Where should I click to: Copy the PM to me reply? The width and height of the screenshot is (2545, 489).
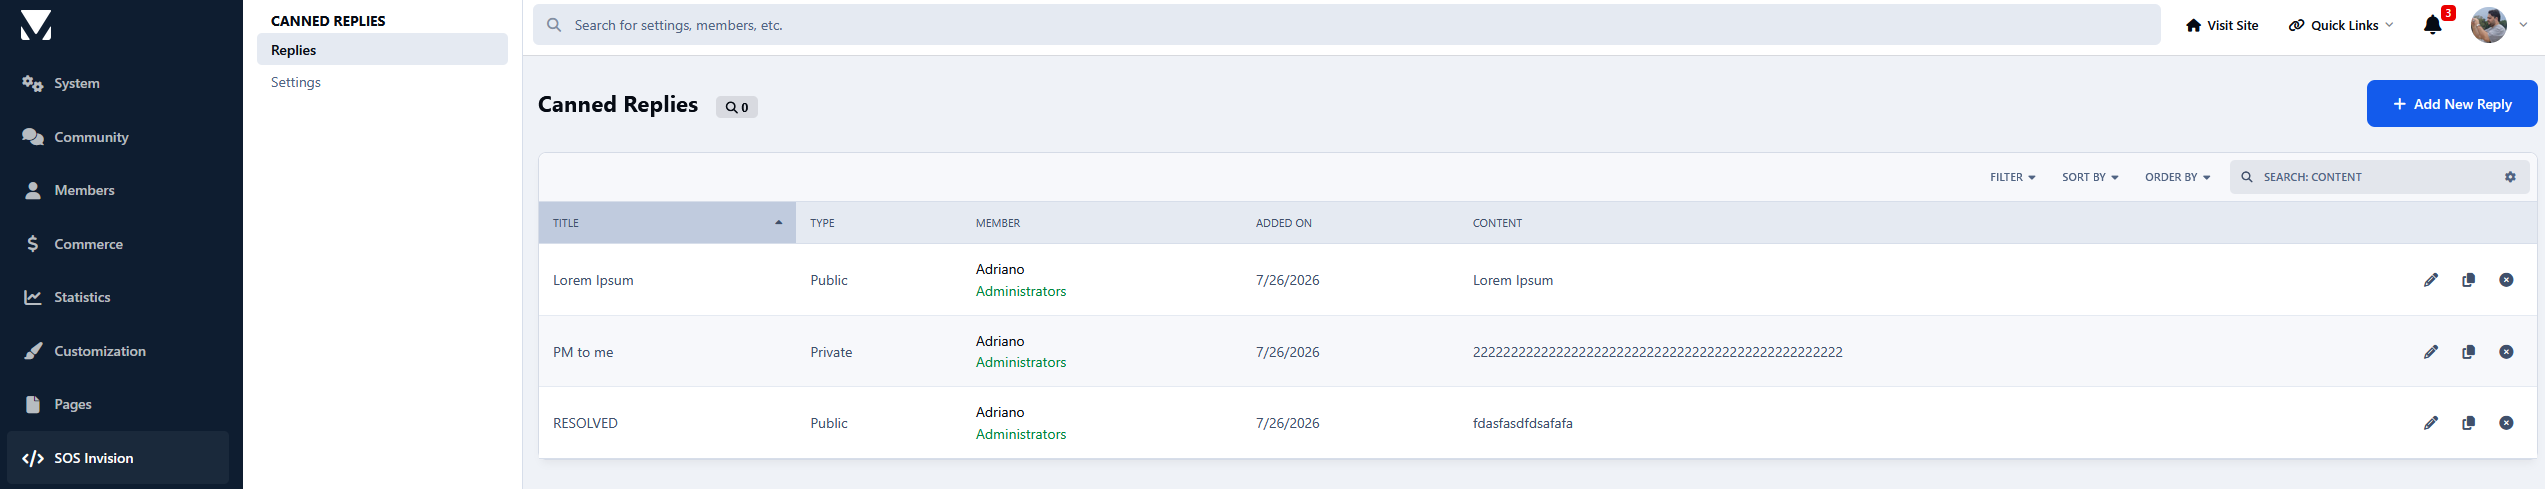[x=2468, y=352]
